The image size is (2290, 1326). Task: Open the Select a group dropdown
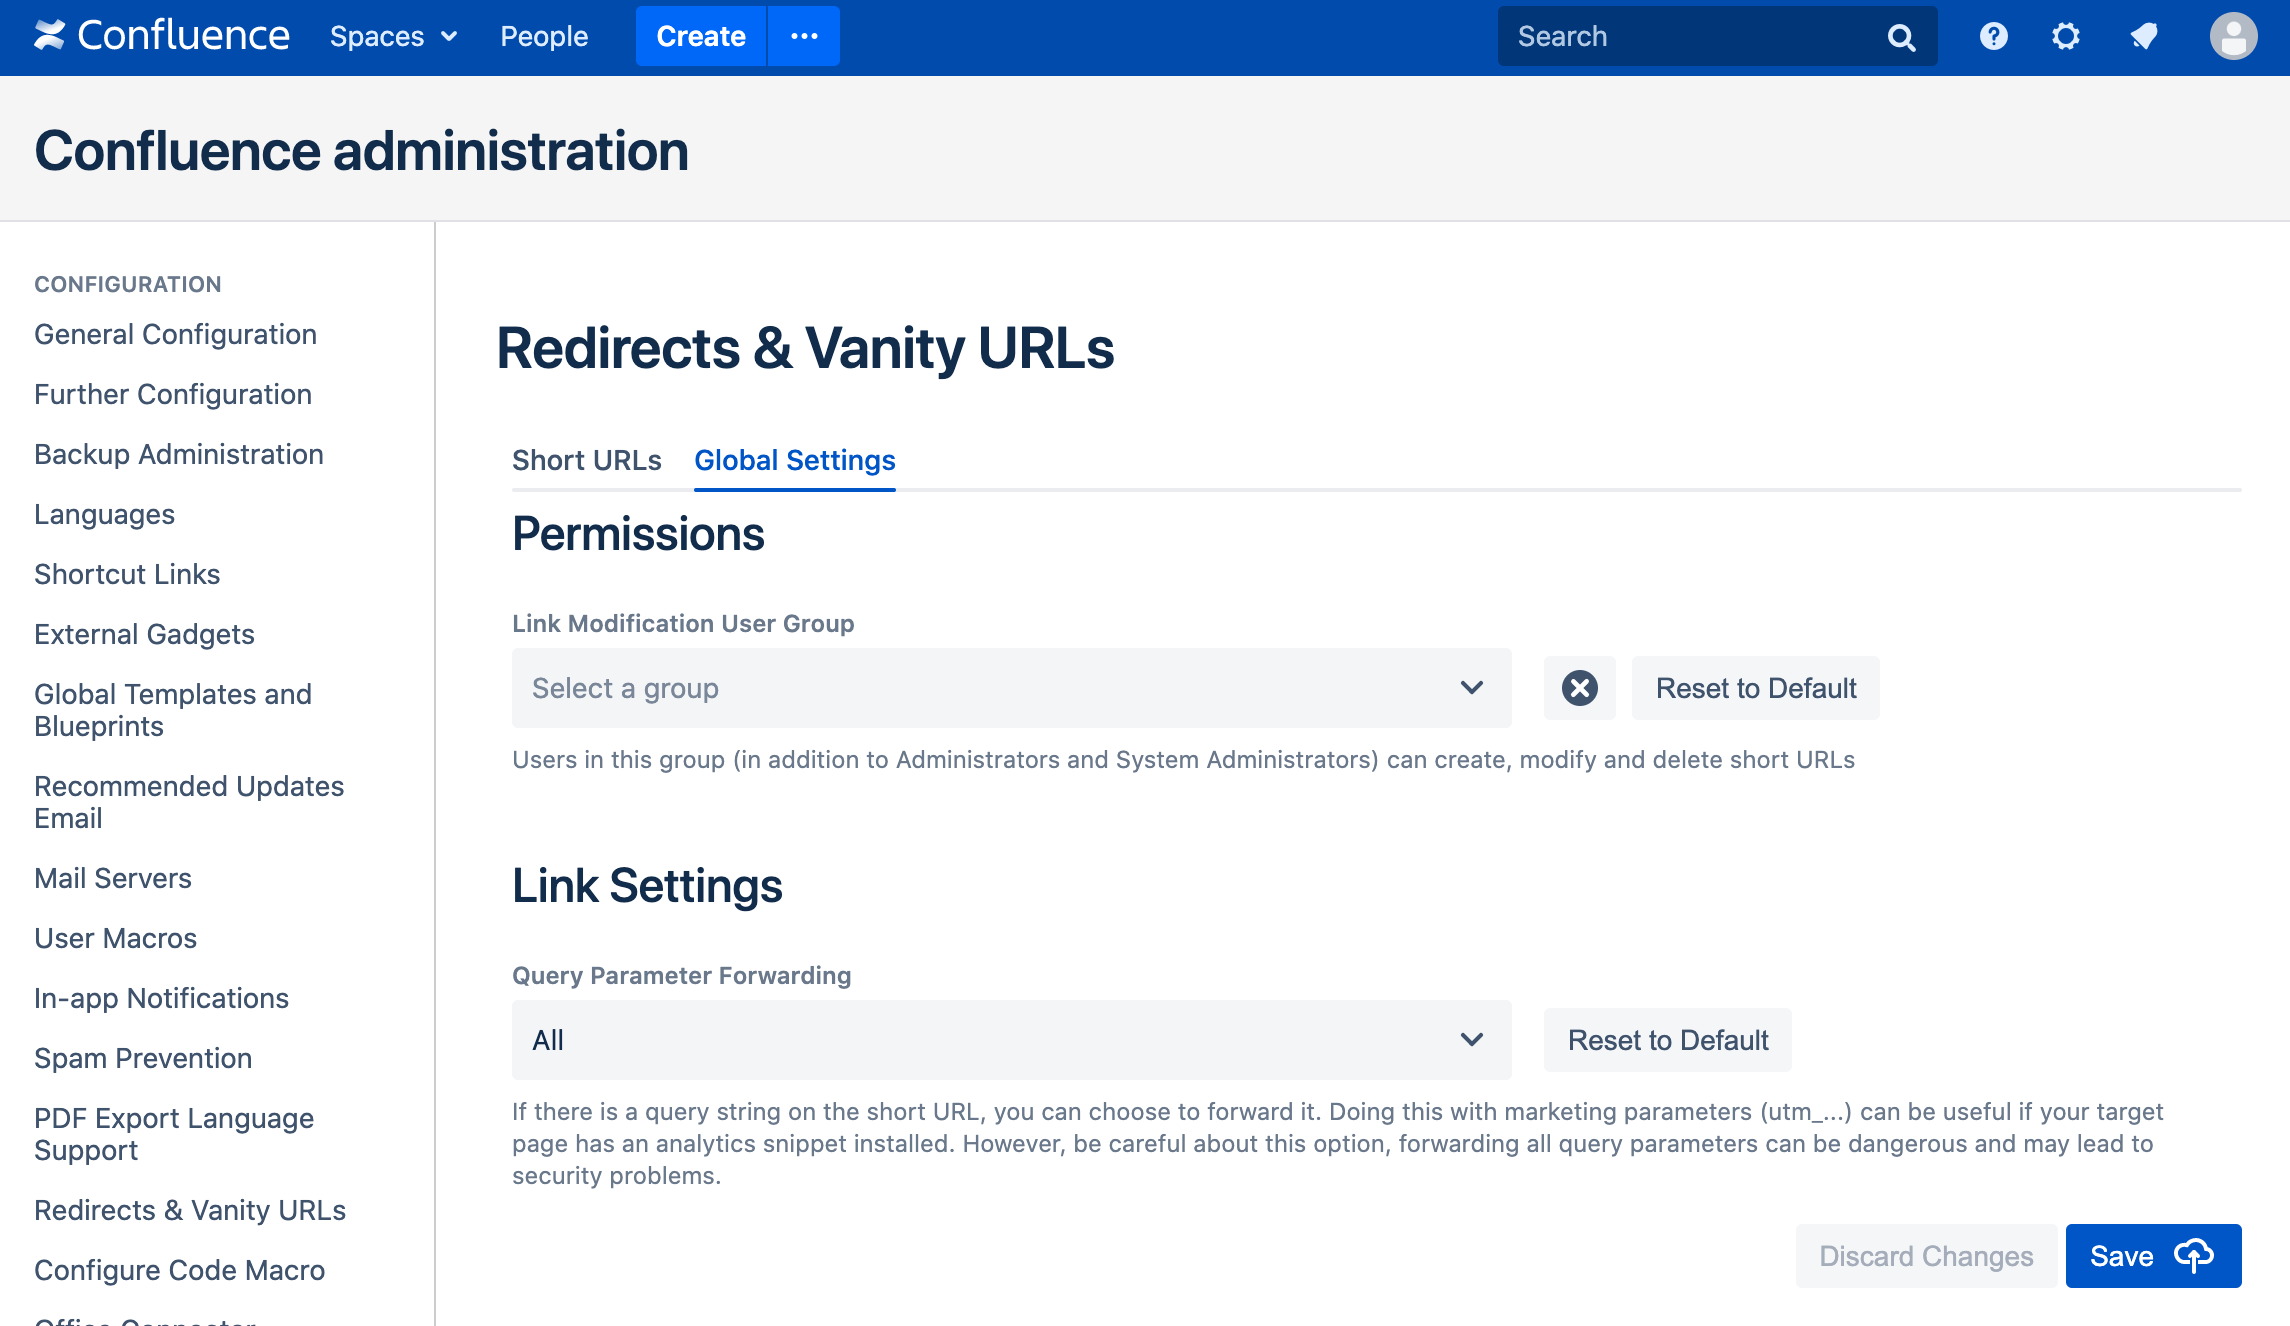click(1010, 688)
